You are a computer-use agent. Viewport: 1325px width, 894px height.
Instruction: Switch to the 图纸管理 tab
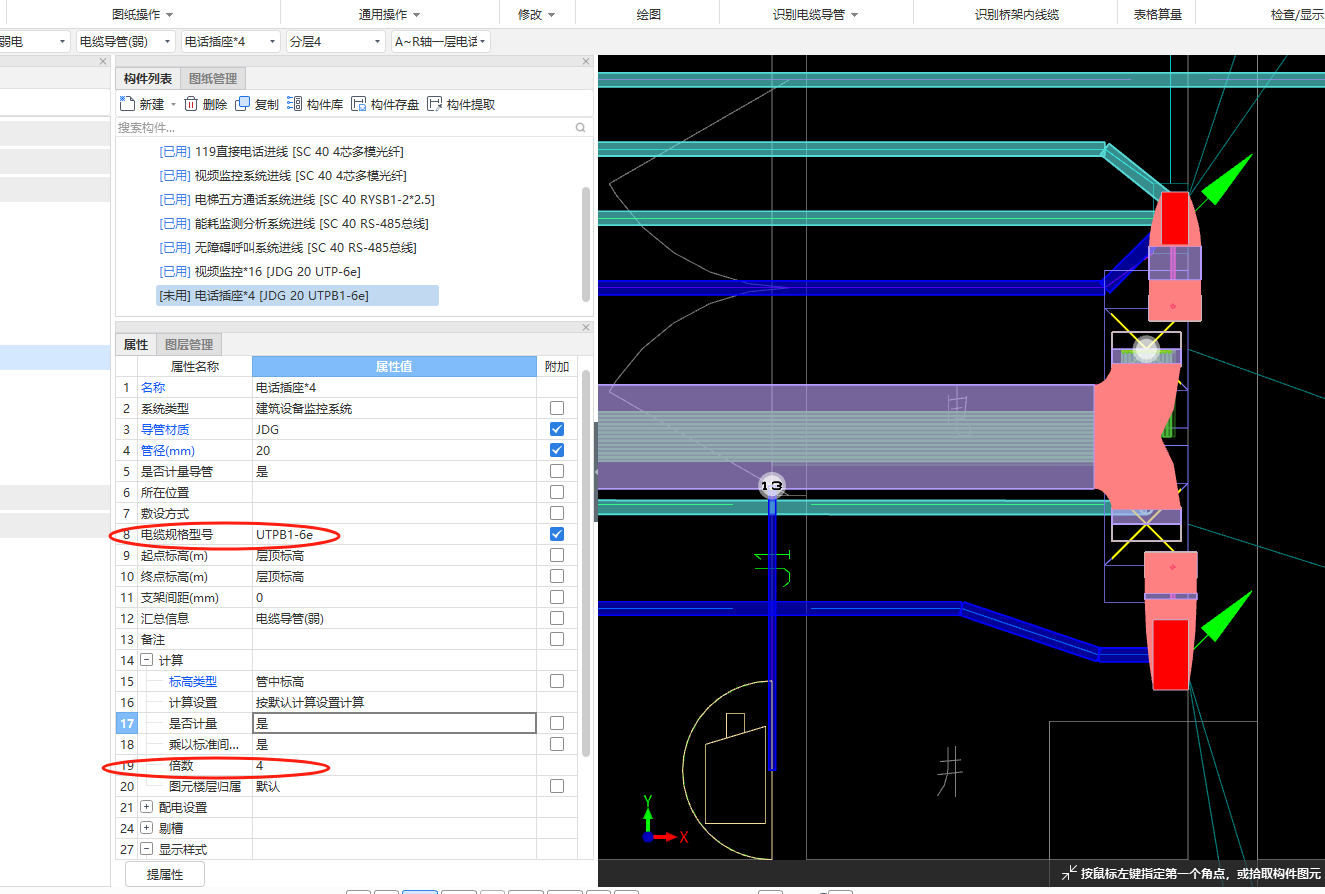[x=213, y=79]
